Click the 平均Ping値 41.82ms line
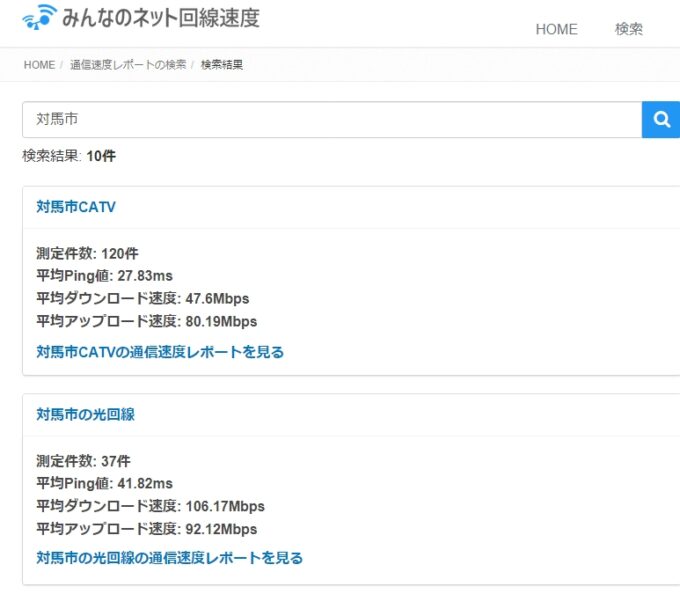The height and width of the screenshot is (594, 680). click(104, 483)
